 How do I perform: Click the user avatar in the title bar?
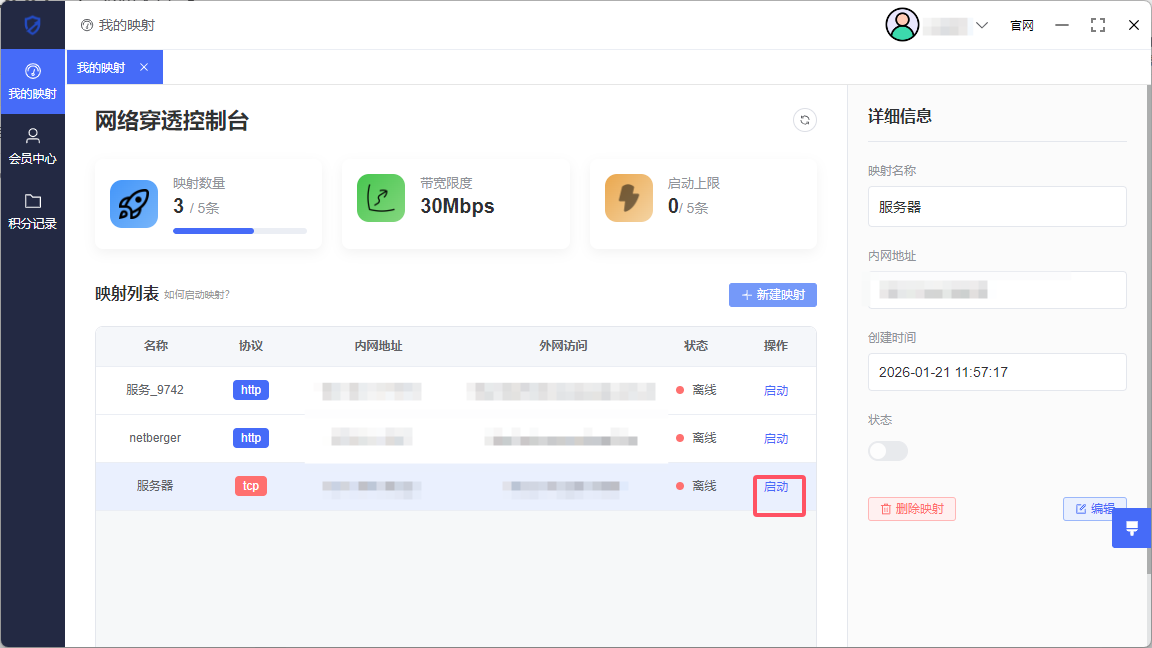pos(902,25)
